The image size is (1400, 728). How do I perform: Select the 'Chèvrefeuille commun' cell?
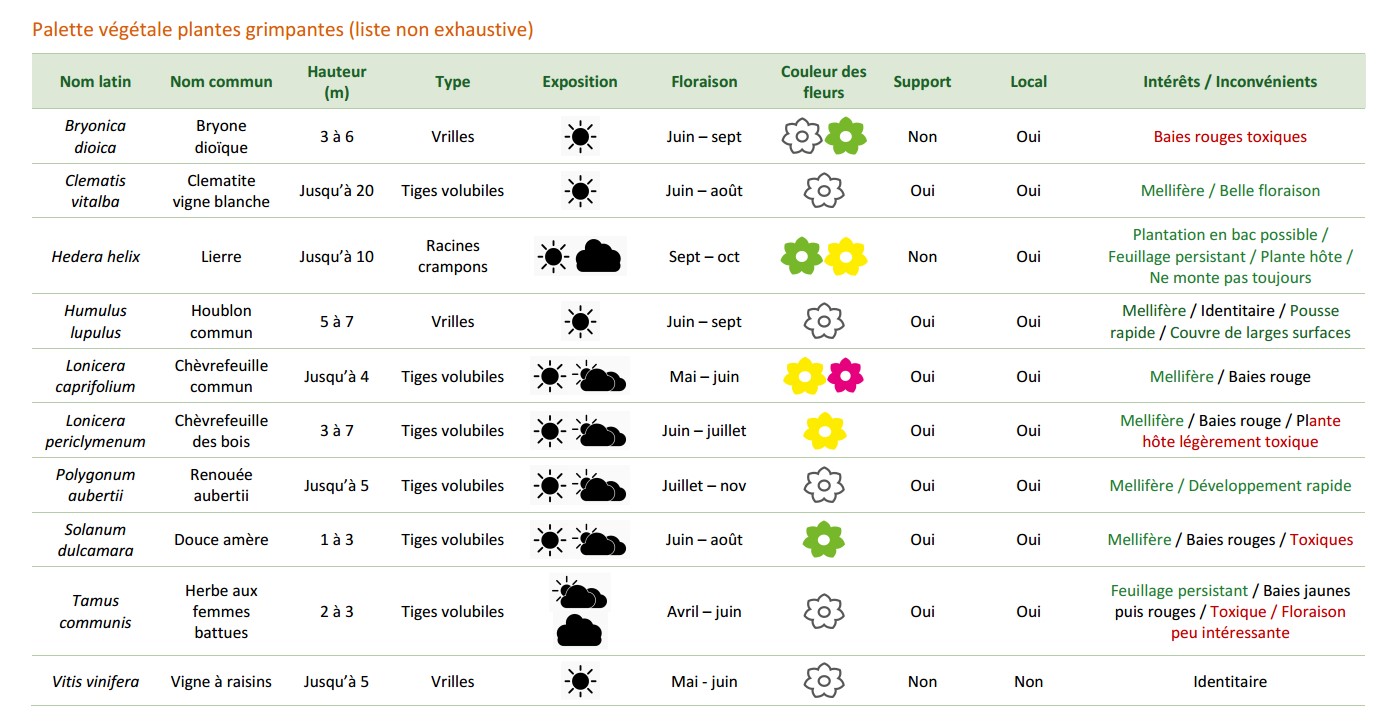click(221, 376)
